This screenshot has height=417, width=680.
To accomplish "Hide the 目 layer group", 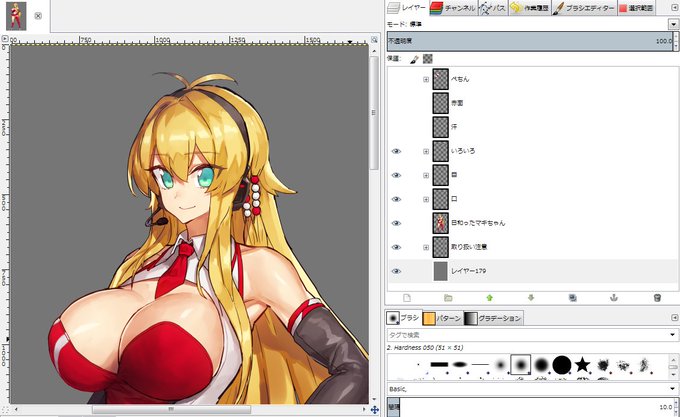I will point(396,175).
